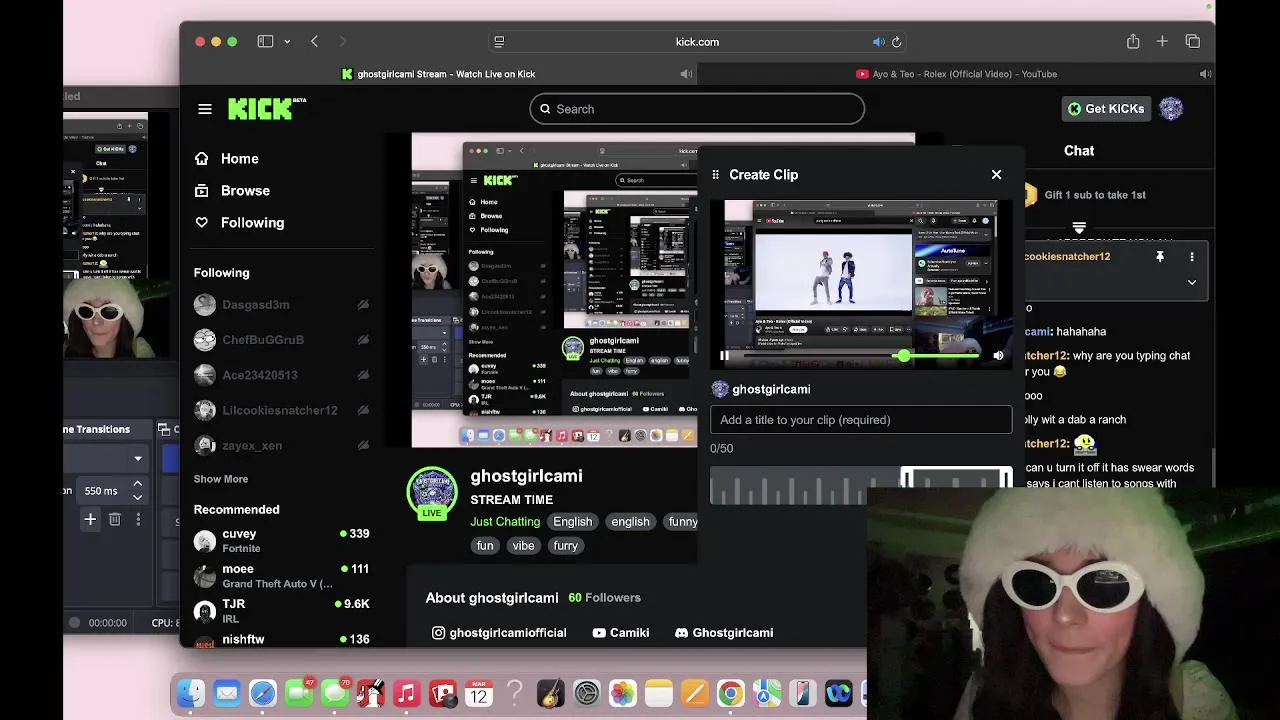Grab the Create Clip drag handle icon

[715, 174]
